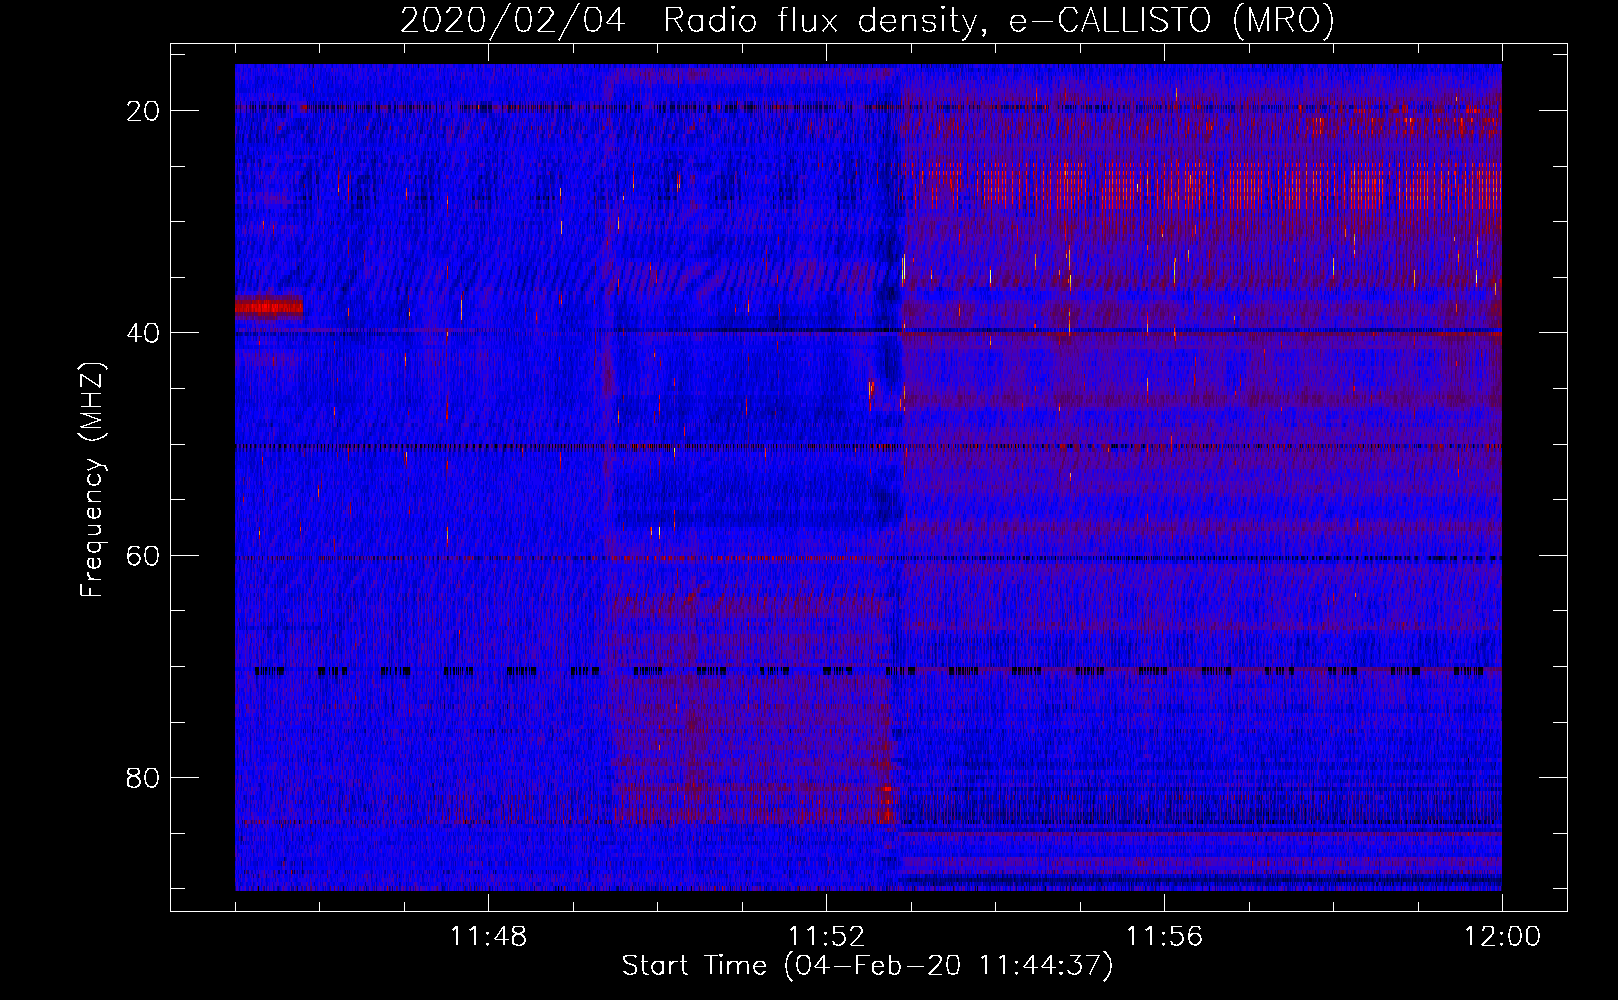Viewport: 1618px width, 1000px height.
Task: Click the red burst near 82 MHz at 11:52
Action: coord(886,803)
